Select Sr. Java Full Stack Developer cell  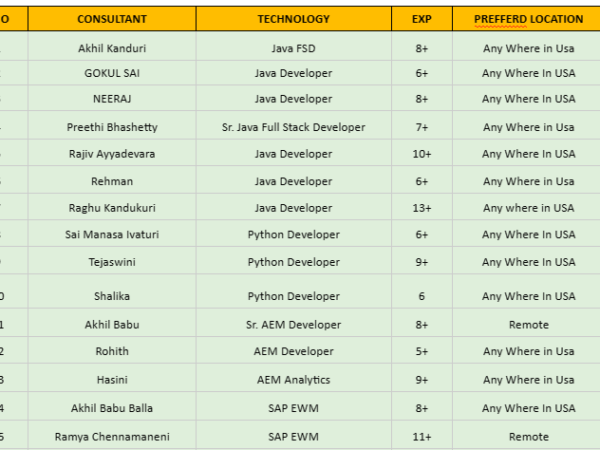293,127
